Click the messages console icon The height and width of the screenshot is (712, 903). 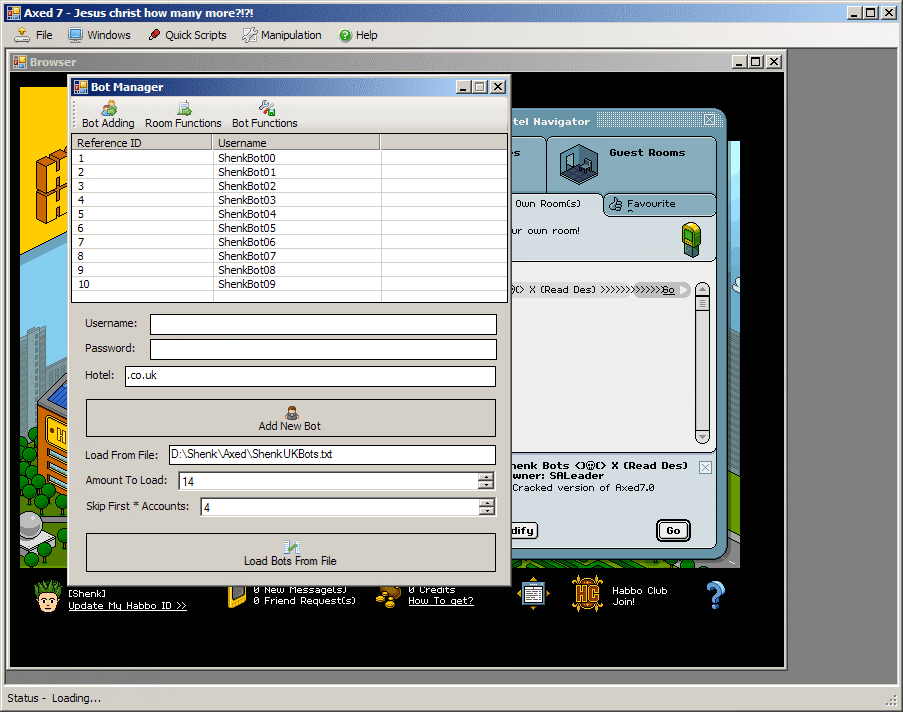[236, 597]
